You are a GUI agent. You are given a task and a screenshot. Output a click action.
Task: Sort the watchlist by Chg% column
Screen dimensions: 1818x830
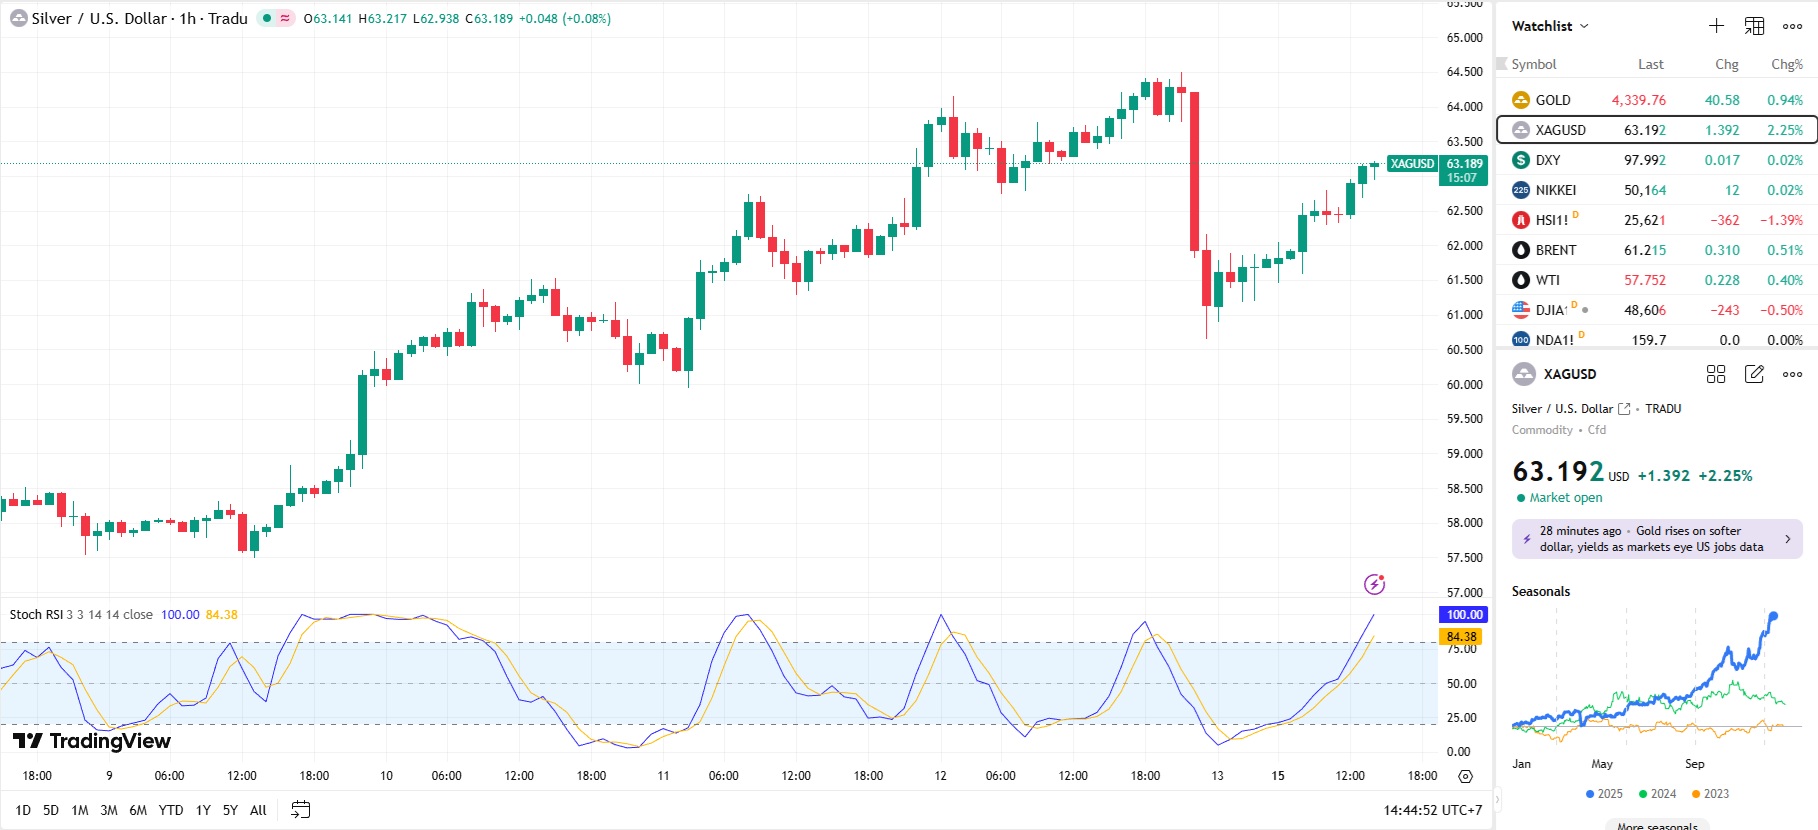click(1786, 64)
